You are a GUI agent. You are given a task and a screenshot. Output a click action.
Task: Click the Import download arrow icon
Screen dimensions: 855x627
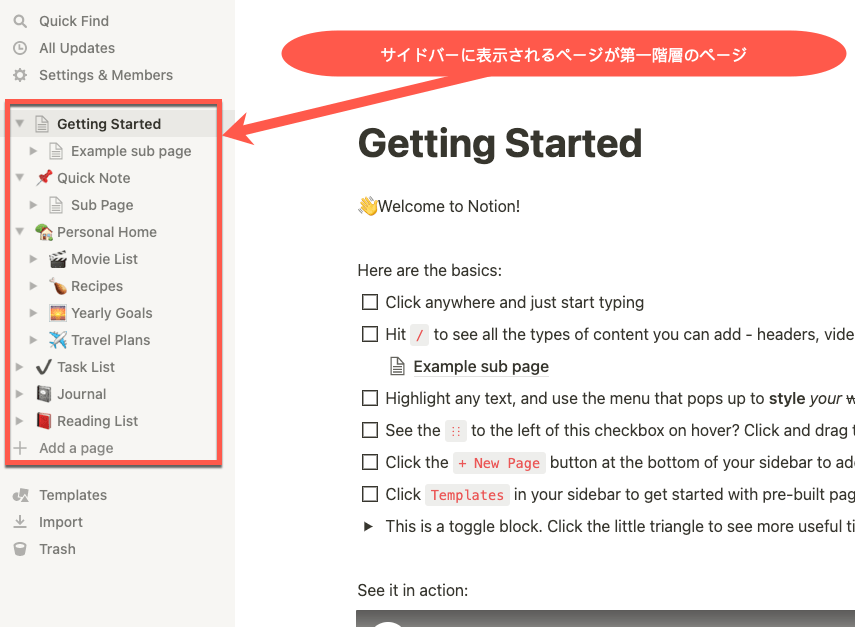(x=20, y=522)
